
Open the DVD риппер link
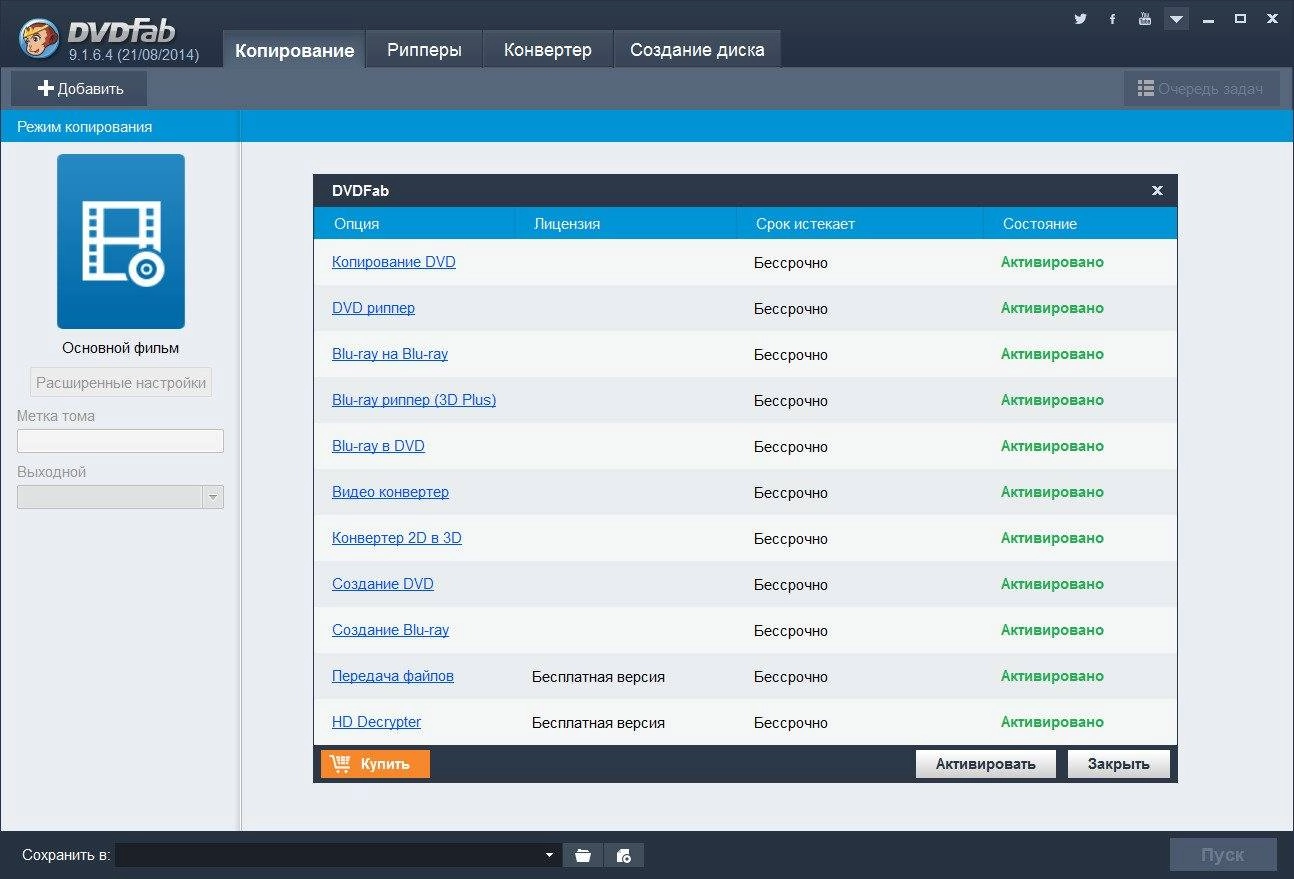373,308
